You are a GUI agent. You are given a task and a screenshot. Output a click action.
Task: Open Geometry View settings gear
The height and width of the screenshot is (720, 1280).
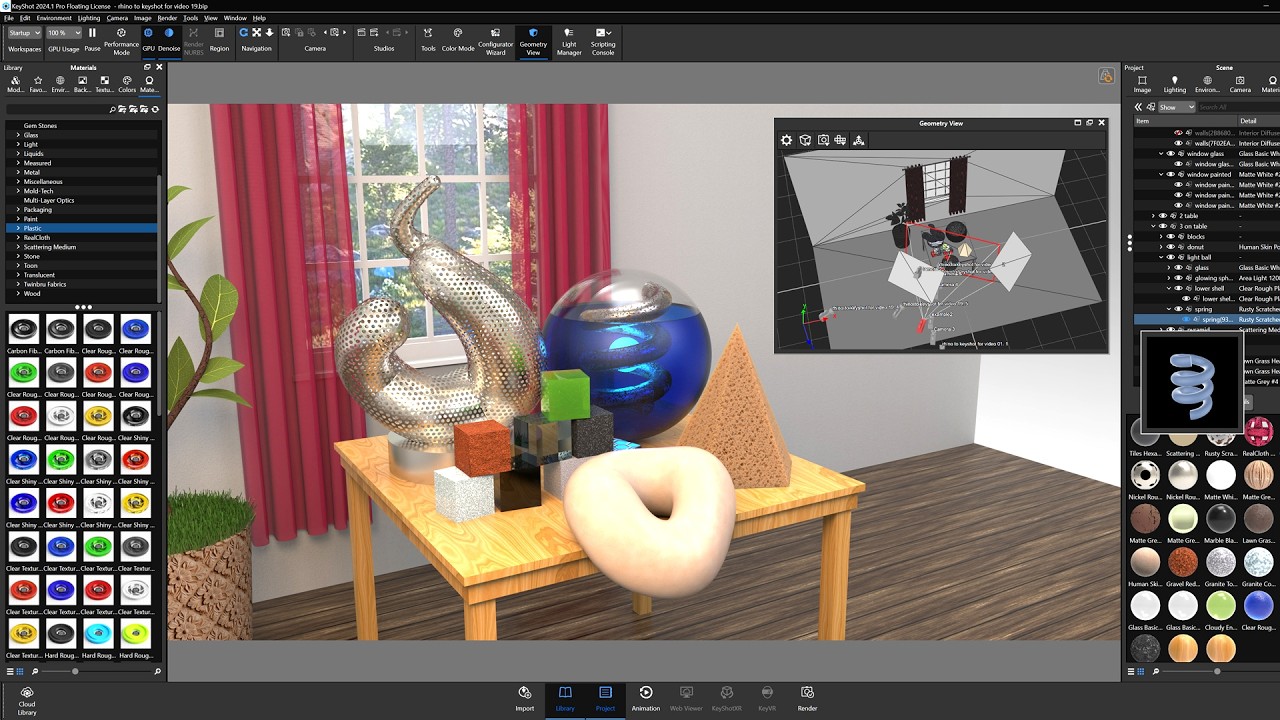coord(786,140)
